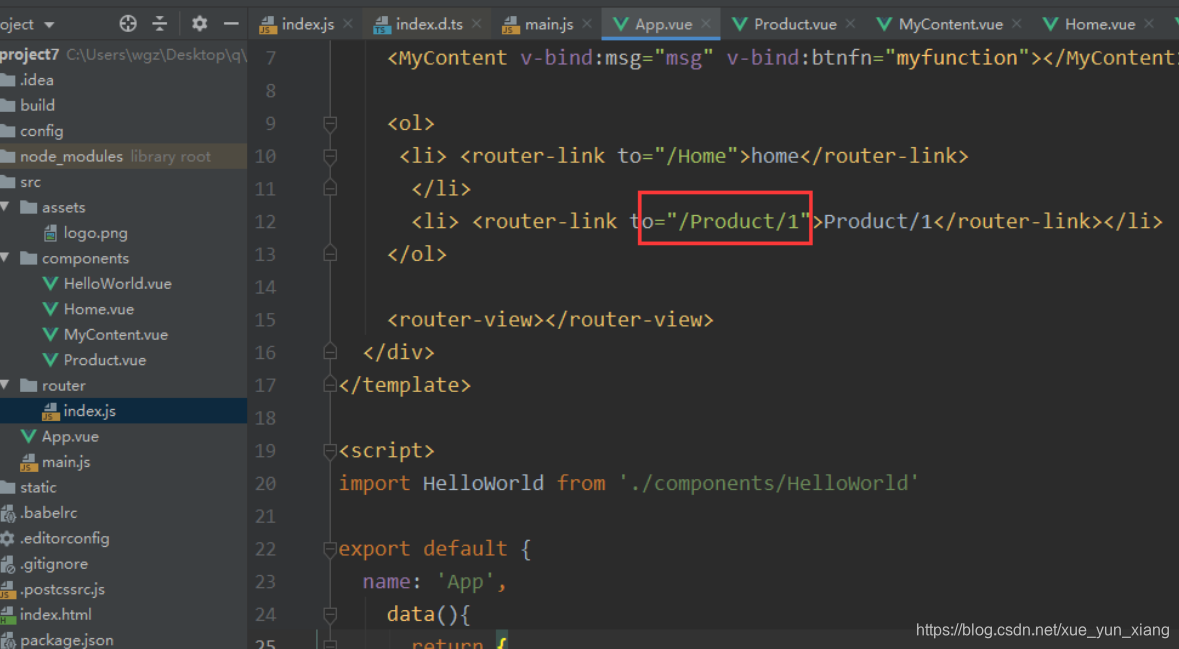1179x649 pixels.
Task: Fold the data() function at line 24
Action: coord(329,614)
